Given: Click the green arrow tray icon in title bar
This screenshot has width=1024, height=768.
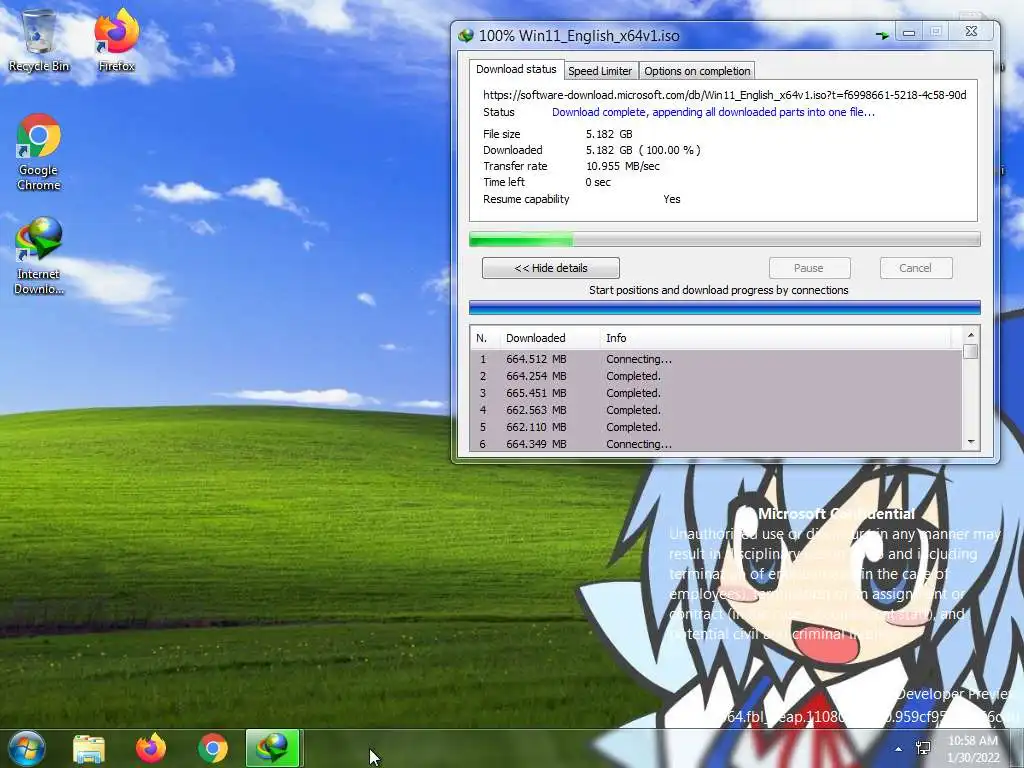Looking at the screenshot, I should (x=882, y=35).
